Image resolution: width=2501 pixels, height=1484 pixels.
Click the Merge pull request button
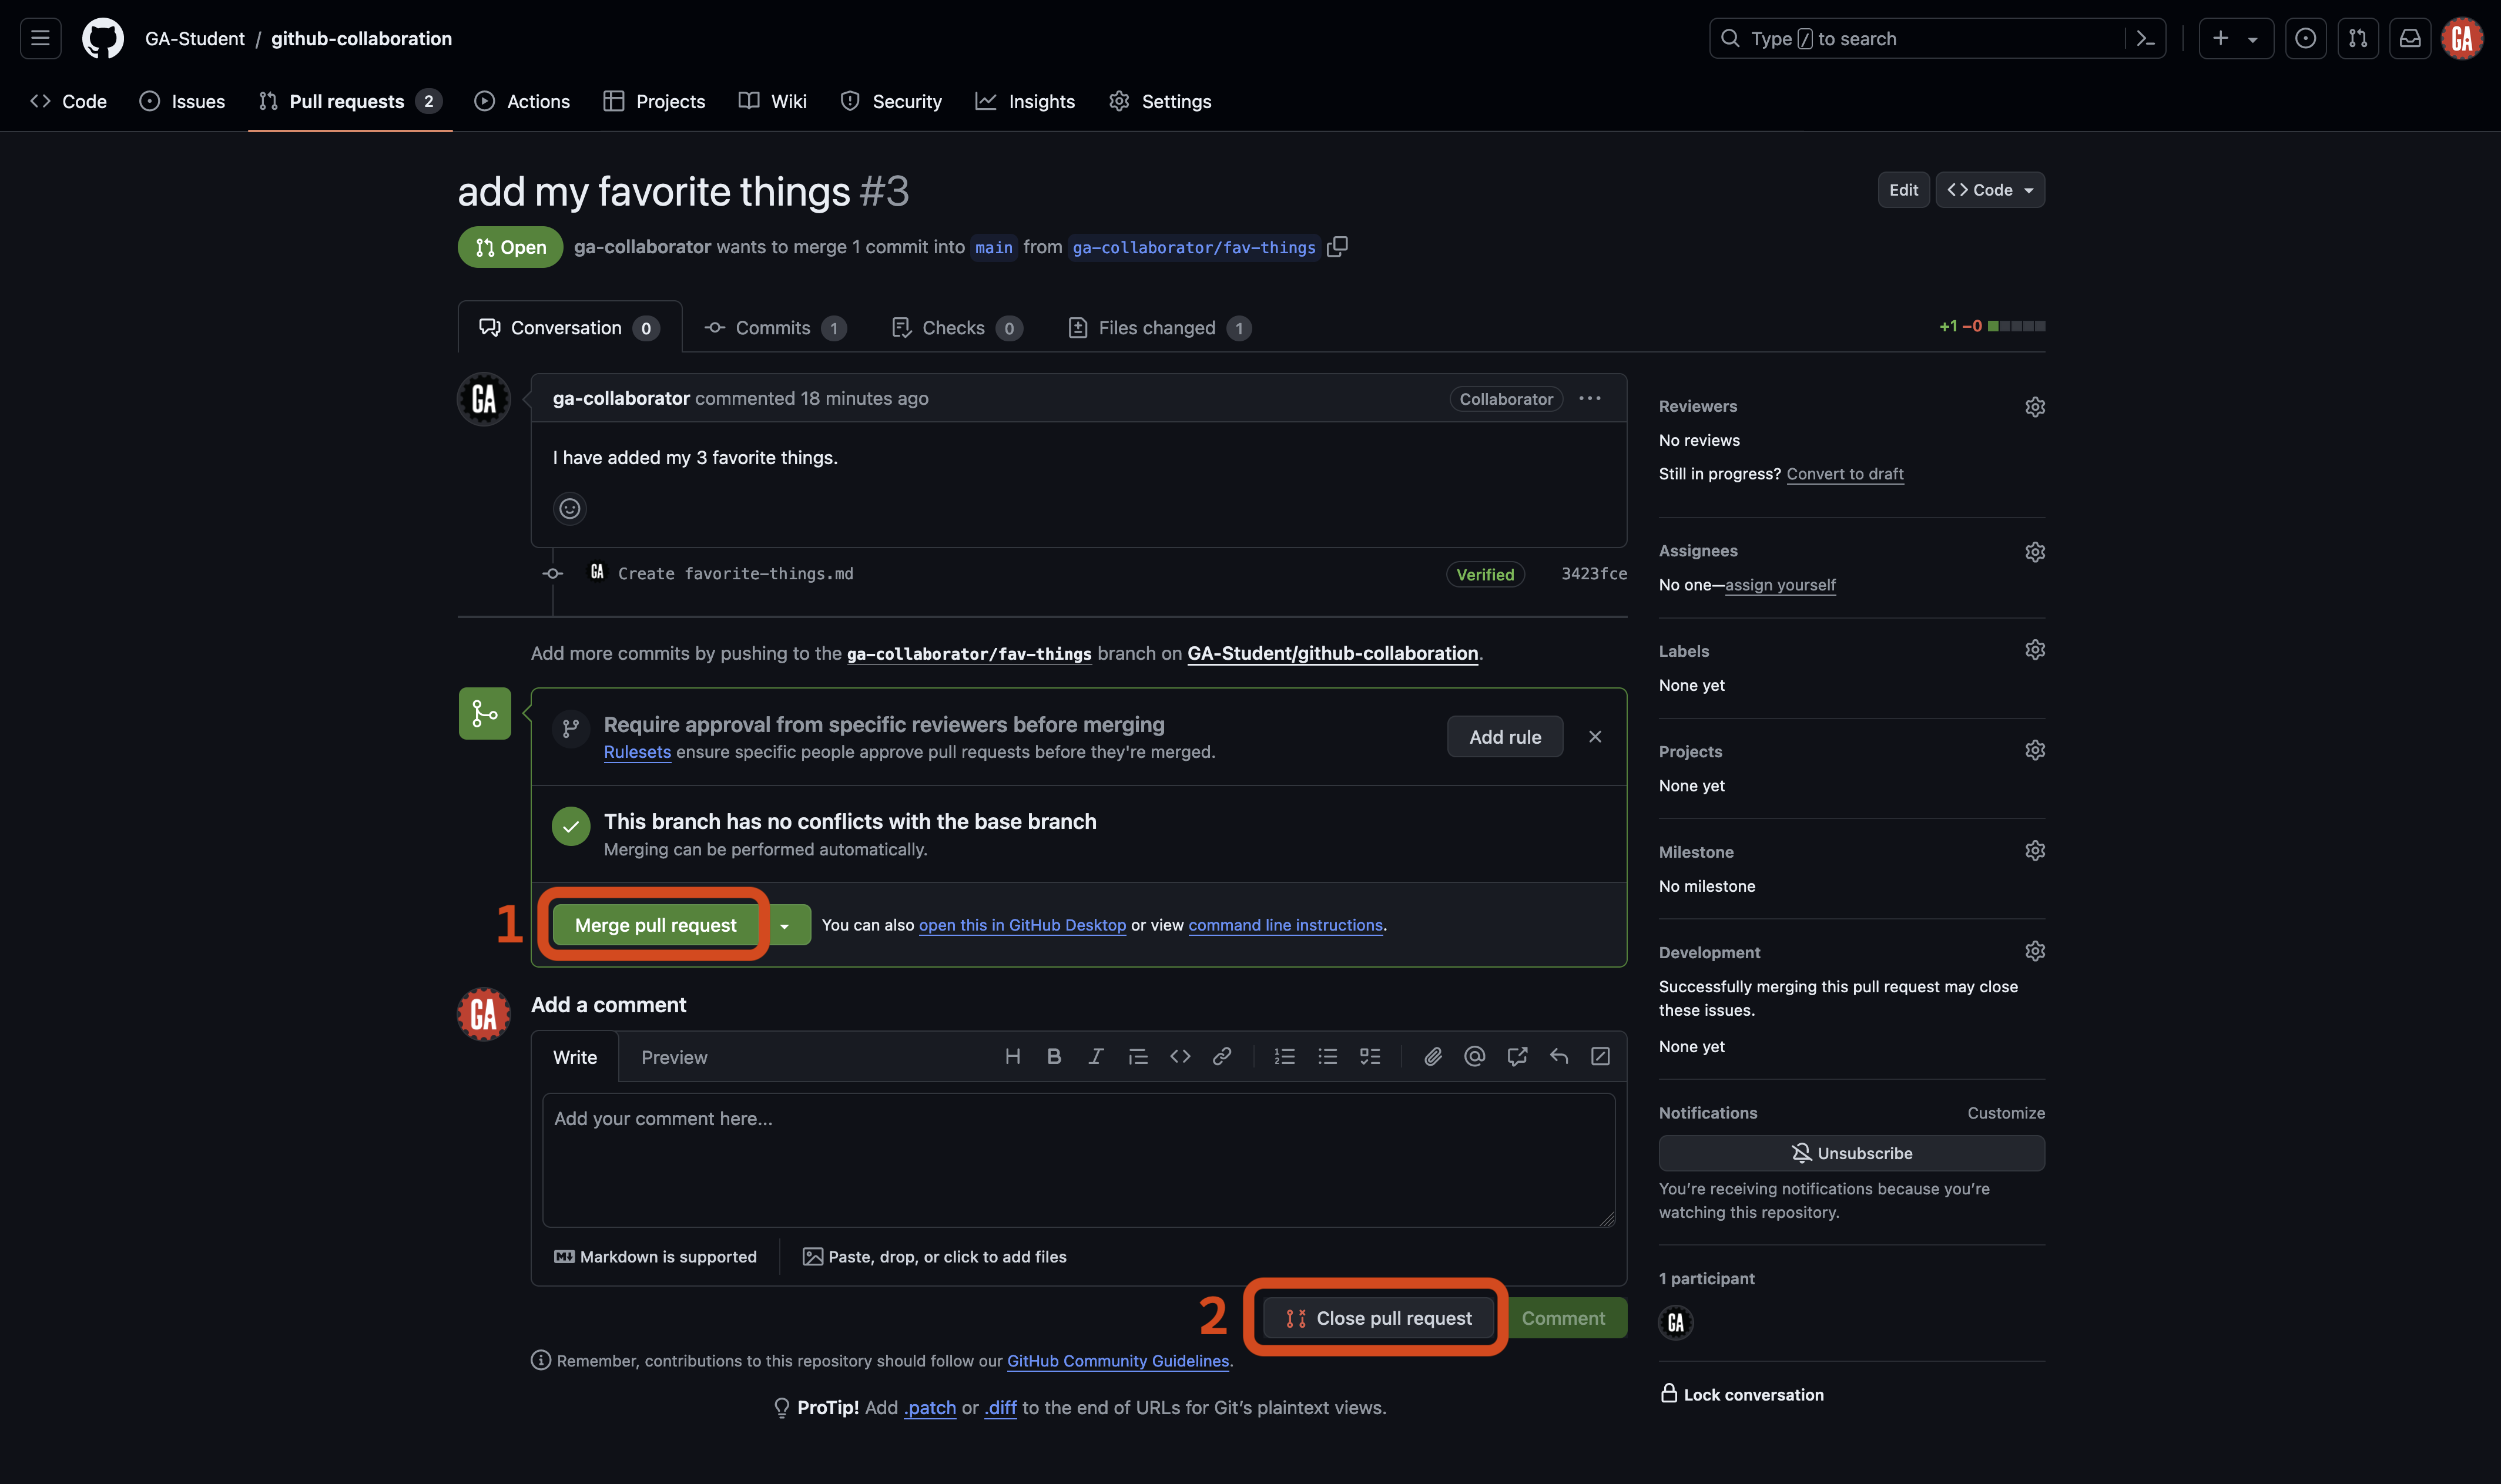pos(654,924)
